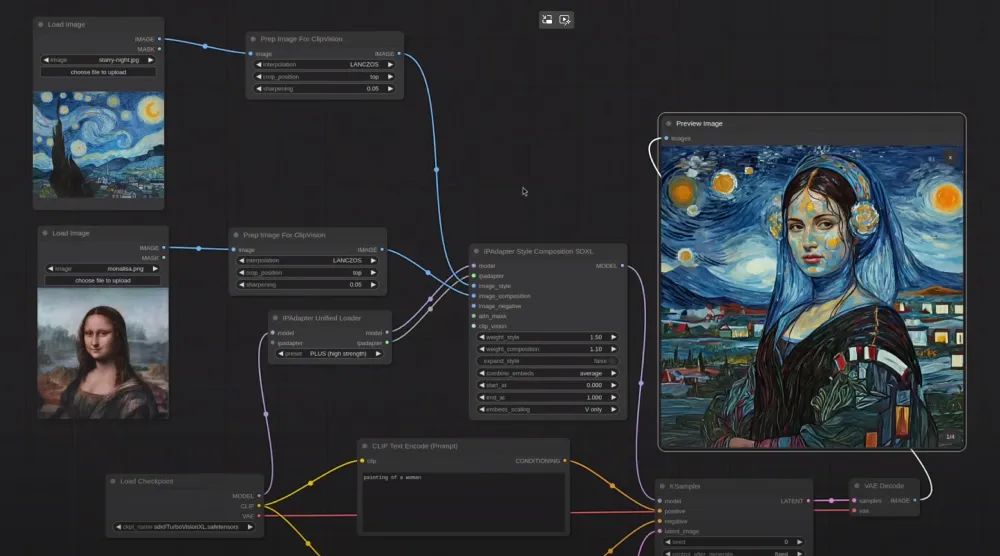Viewport: 1000px width, 556px height.
Task: Click the LATENT output socket on KSampler
Action: click(x=809, y=501)
